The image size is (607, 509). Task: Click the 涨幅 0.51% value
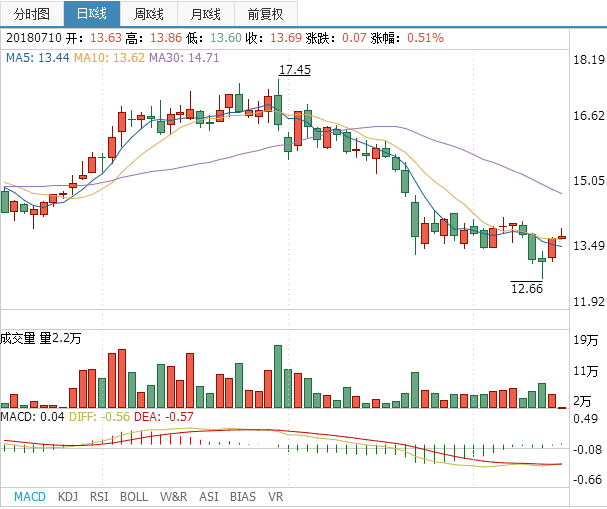click(425, 38)
